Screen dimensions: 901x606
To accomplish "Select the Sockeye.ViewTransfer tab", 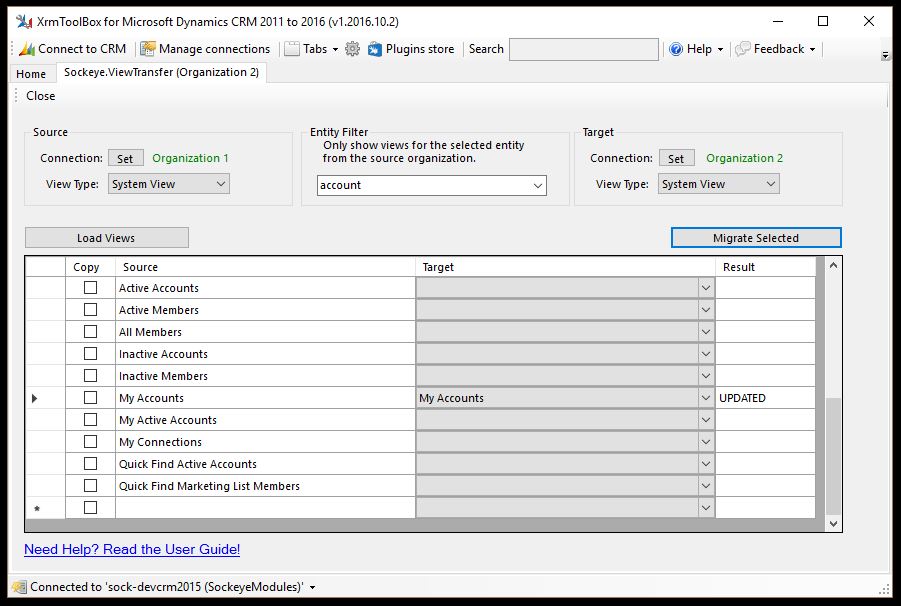I will (161, 72).
